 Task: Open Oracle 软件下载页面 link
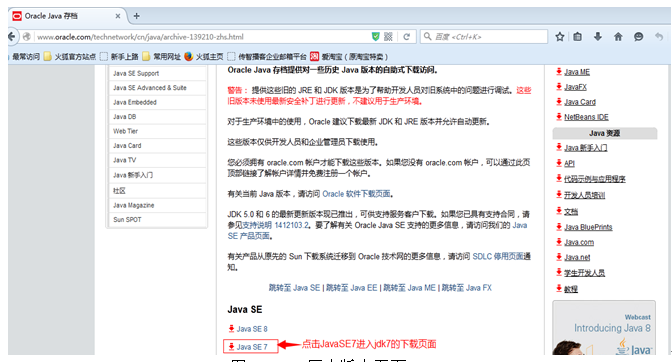point(356,194)
